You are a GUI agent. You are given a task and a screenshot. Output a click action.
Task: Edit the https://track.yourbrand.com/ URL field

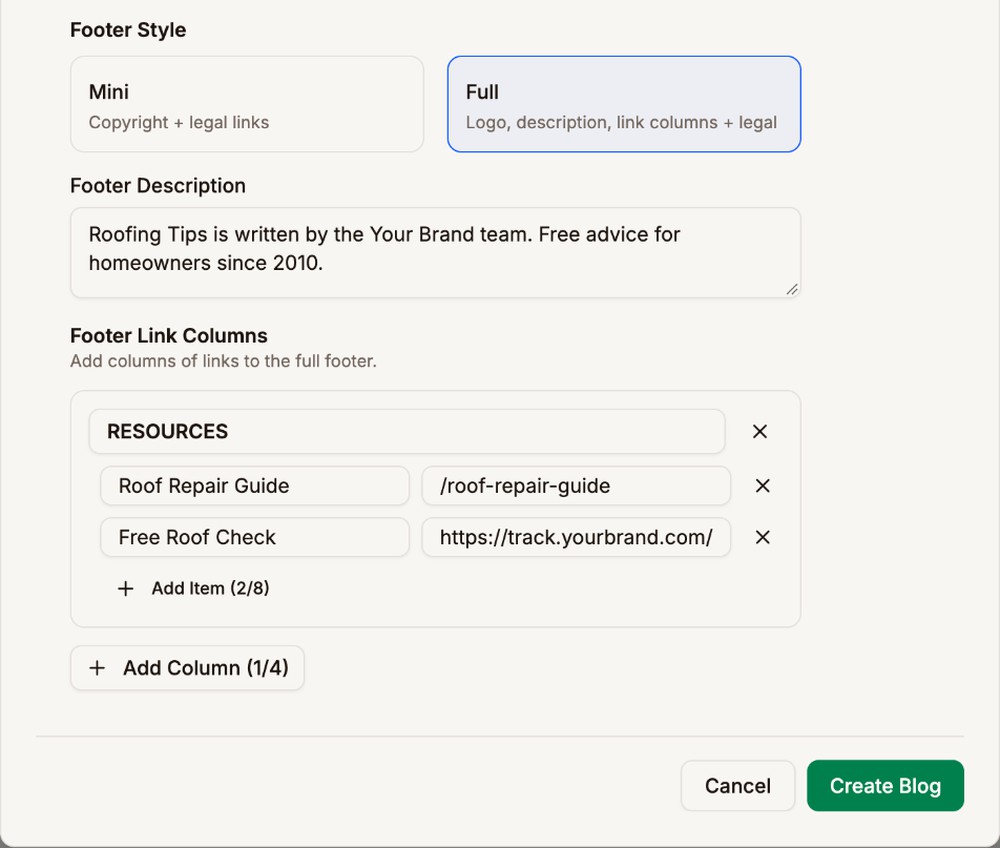click(x=576, y=537)
